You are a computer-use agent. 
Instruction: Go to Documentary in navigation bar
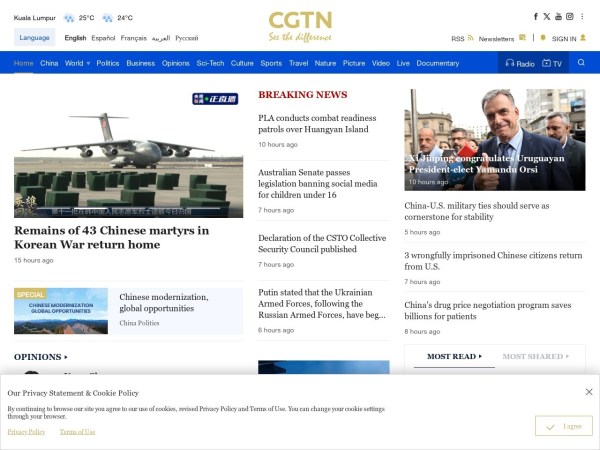point(438,63)
